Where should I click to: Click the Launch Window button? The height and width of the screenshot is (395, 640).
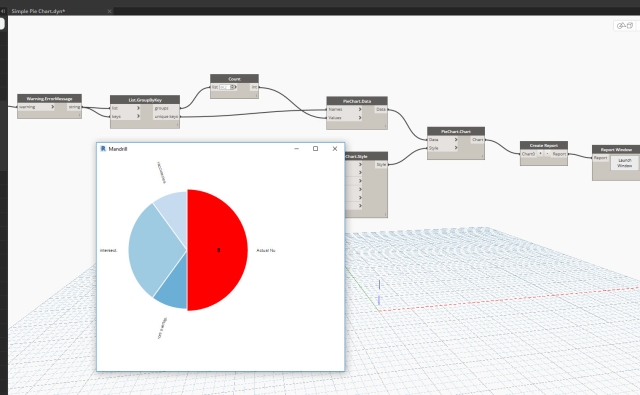pyautogui.click(x=624, y=163)
